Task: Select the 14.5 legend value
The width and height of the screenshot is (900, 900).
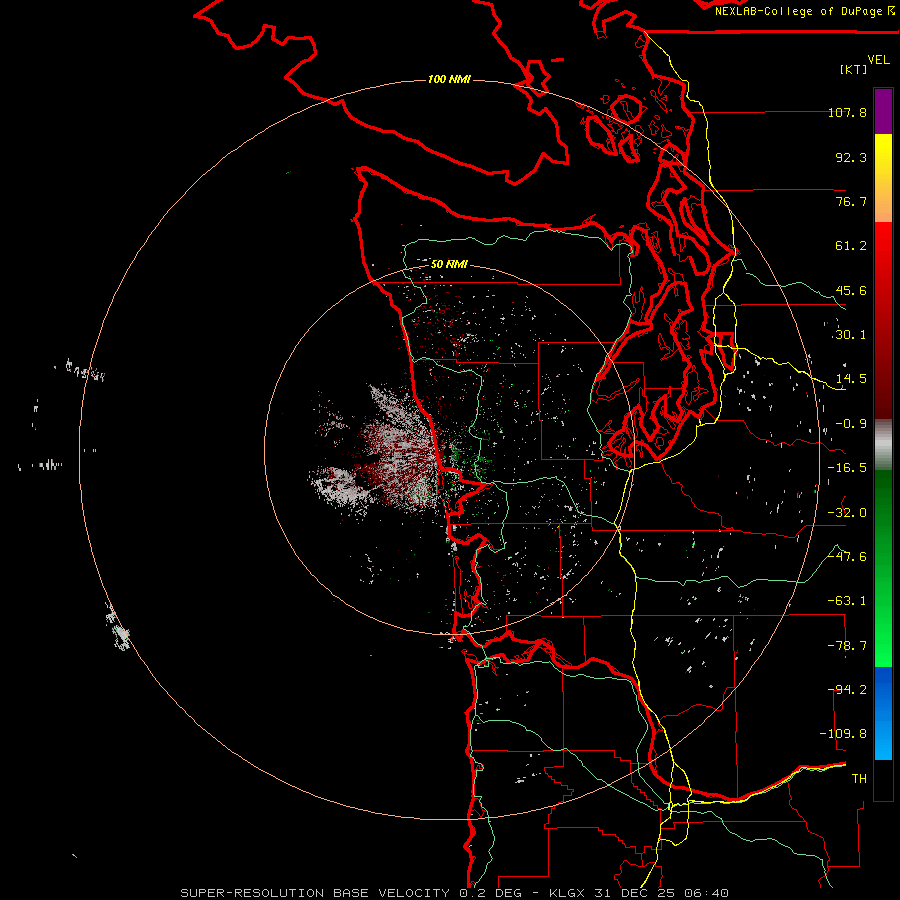Action: point(851,379)
